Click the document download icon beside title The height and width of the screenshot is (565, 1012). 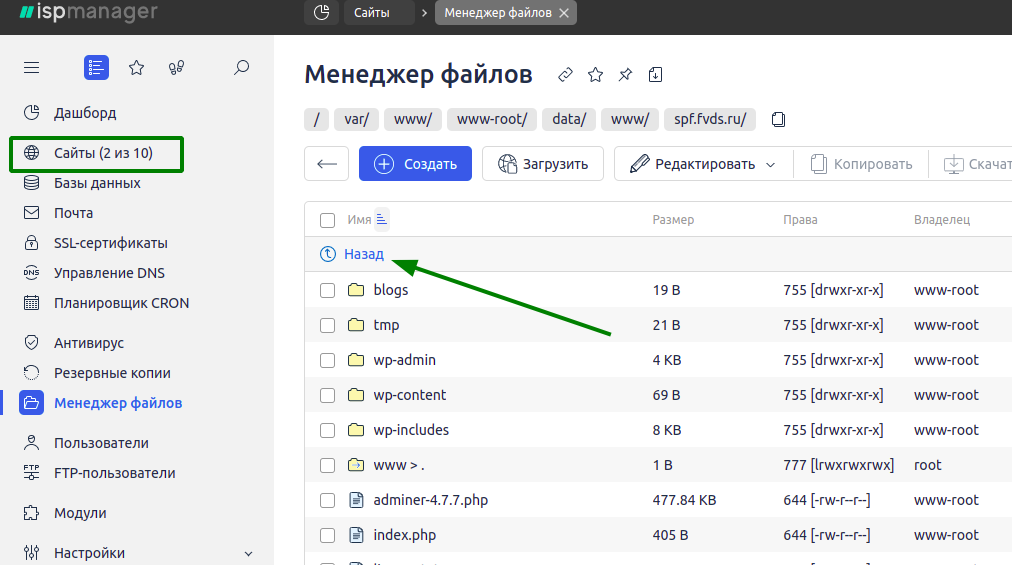[655, 75]
